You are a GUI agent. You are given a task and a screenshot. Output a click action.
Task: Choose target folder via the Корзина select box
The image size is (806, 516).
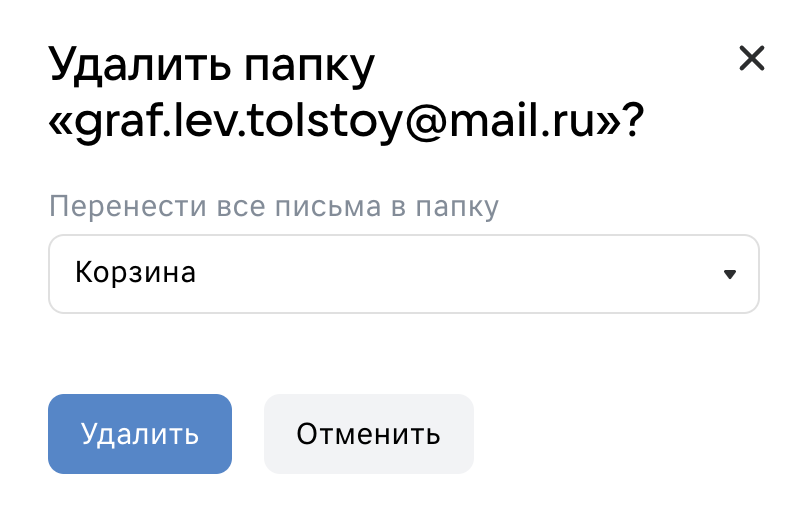coord(404,274)
